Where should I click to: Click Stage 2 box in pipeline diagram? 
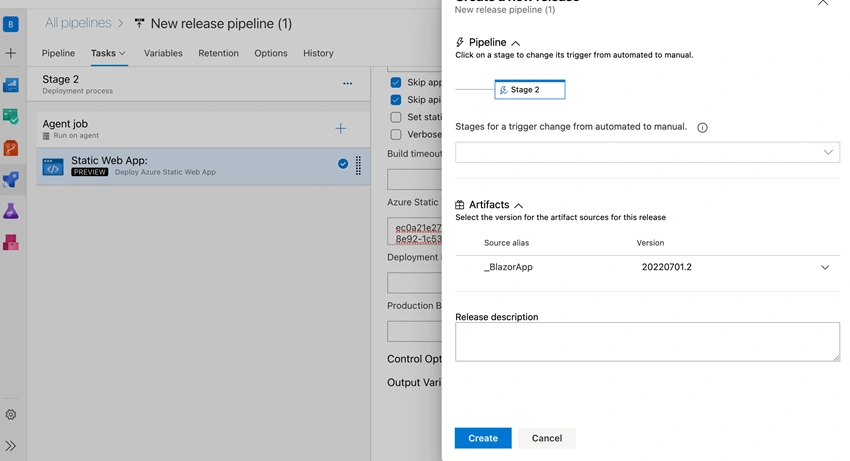pos(530,89)
